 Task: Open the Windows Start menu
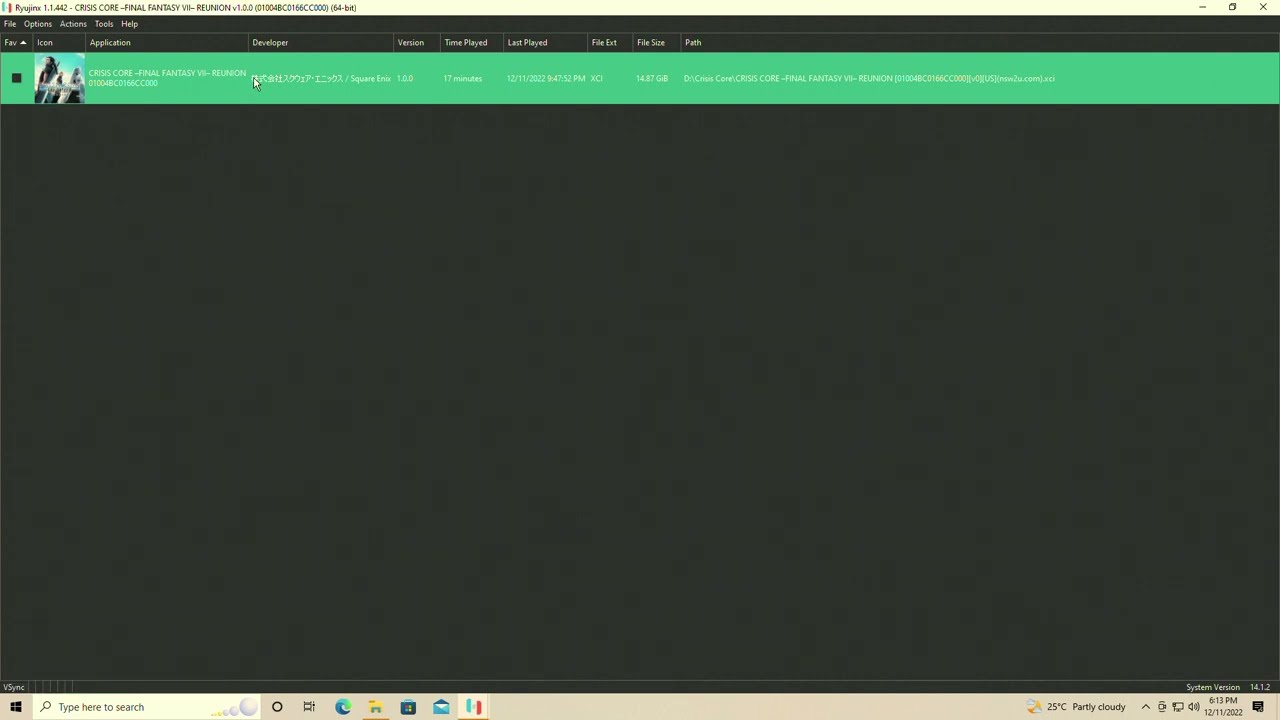pos(16,707)
